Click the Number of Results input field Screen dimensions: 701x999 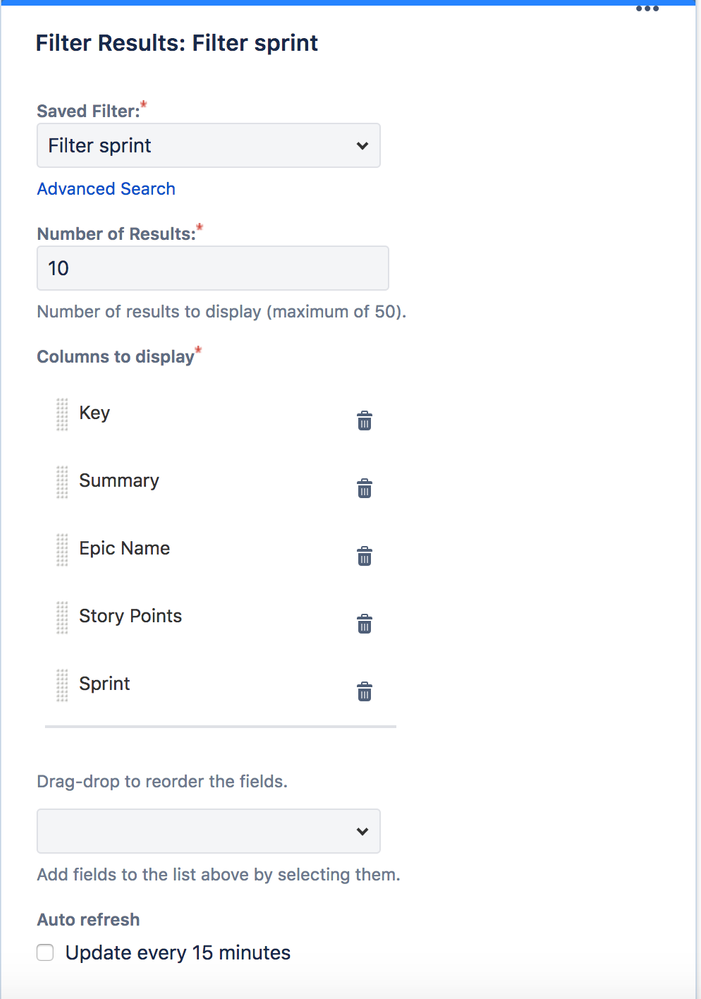pos(212,268)
